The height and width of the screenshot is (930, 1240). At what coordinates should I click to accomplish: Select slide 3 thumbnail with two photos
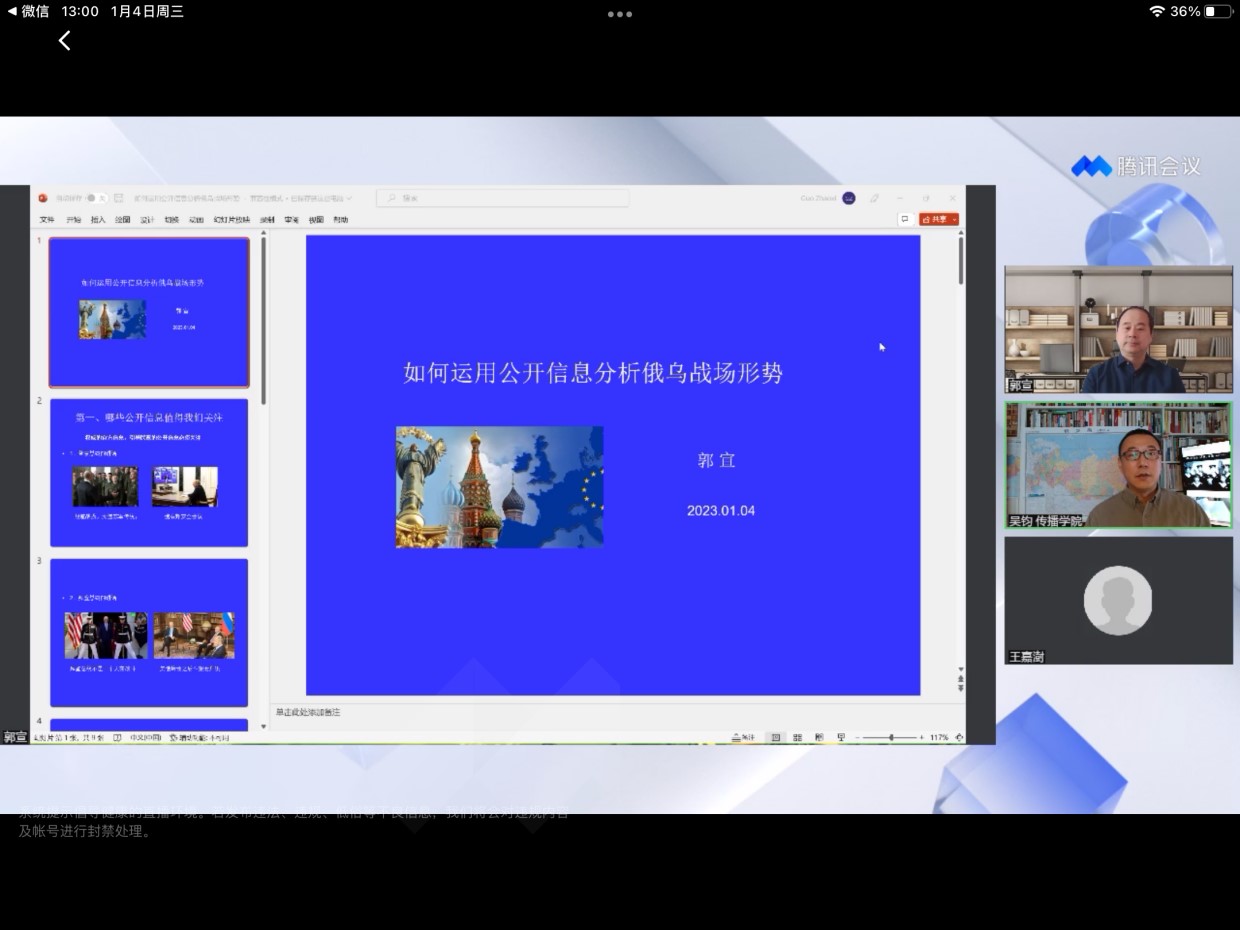149,632
